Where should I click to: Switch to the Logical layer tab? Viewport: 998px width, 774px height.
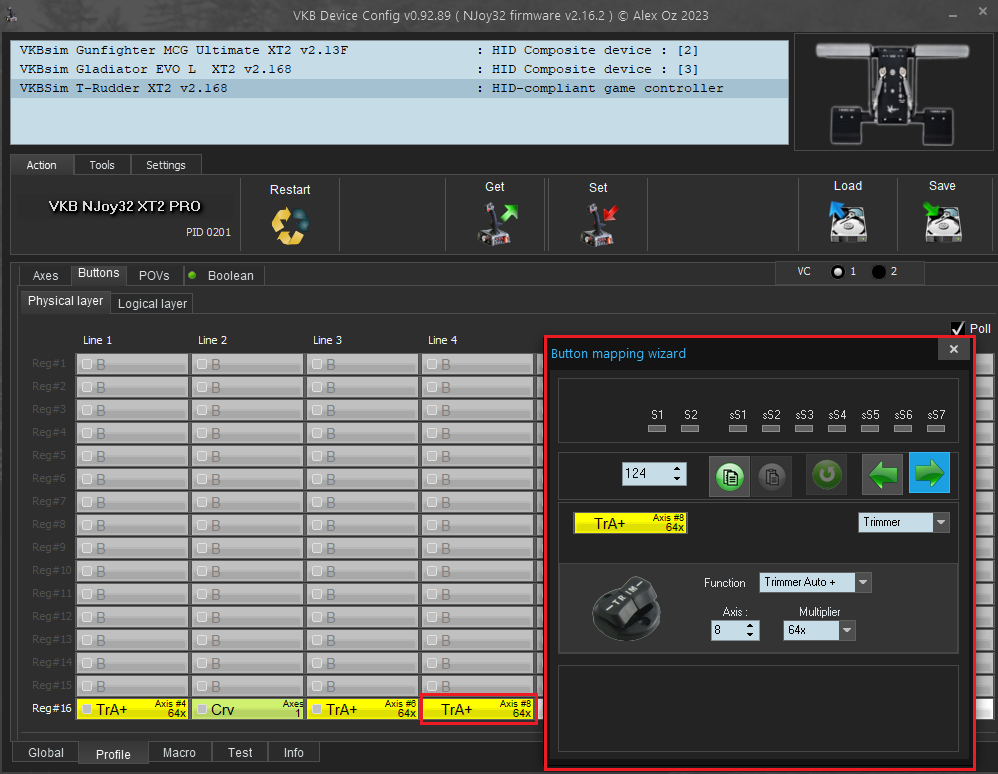point(152,303)
